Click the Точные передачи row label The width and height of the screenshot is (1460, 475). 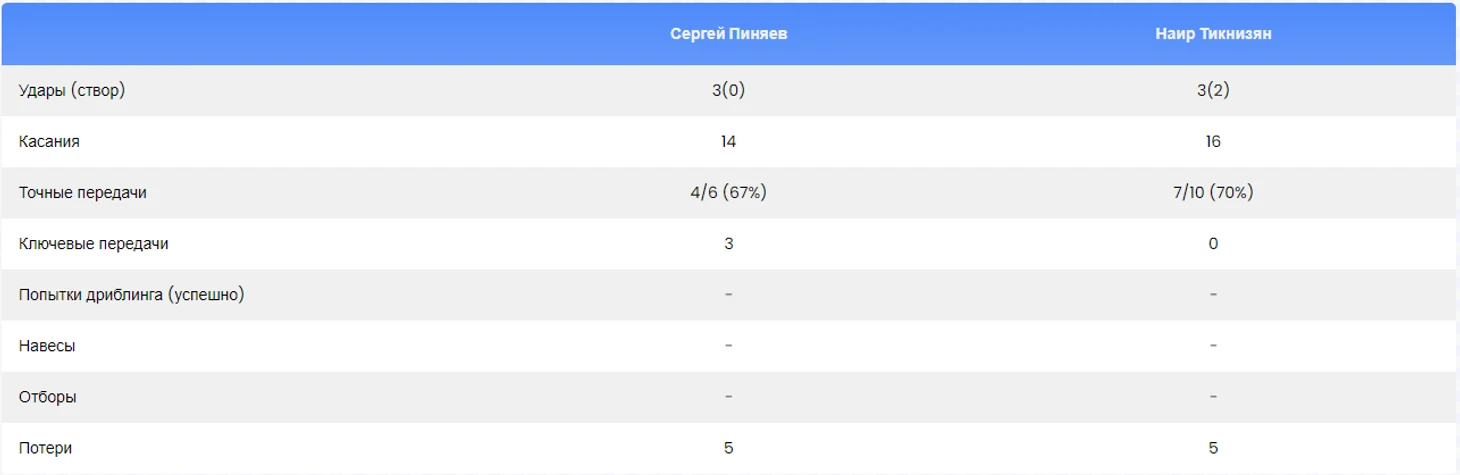pos(83,193)
